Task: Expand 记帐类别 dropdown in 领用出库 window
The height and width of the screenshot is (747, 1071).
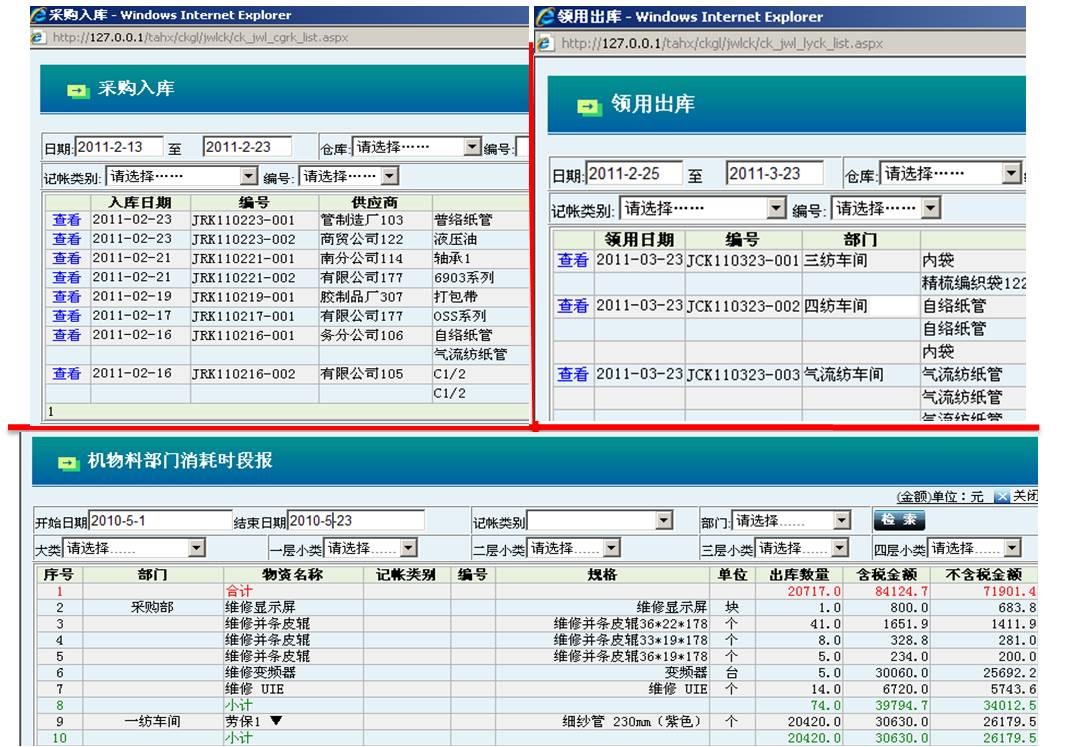Action: 776,209
